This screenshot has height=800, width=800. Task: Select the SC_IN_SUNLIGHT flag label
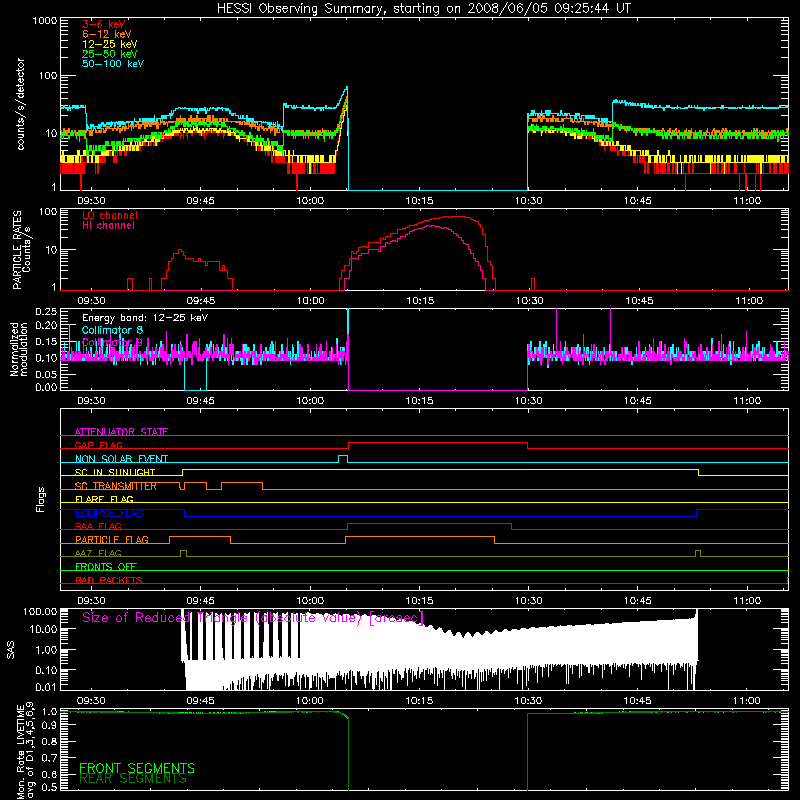115,472
